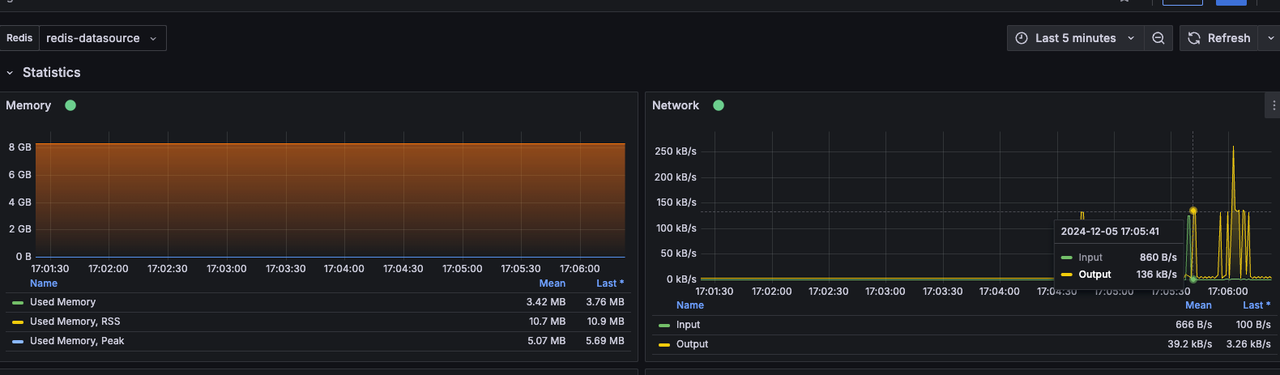Viewport: 1280px width, 375px height.
Task: Click the Network panel title
Action: click(676, 105)
